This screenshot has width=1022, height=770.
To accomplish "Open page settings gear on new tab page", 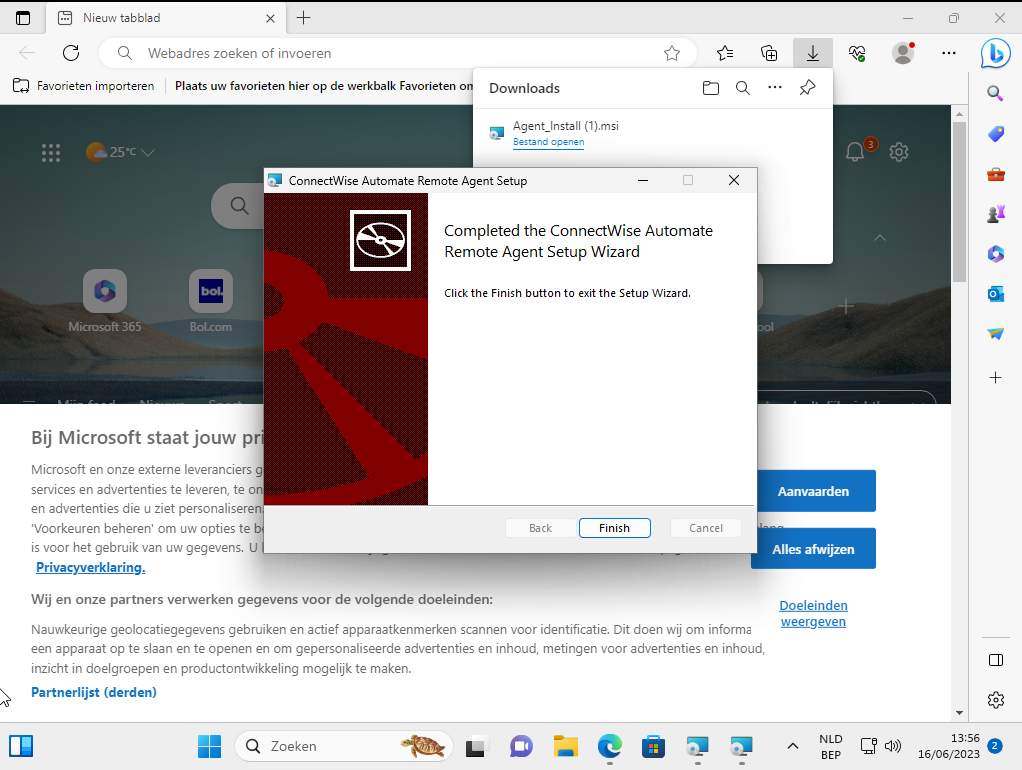I will coord(899,152).
